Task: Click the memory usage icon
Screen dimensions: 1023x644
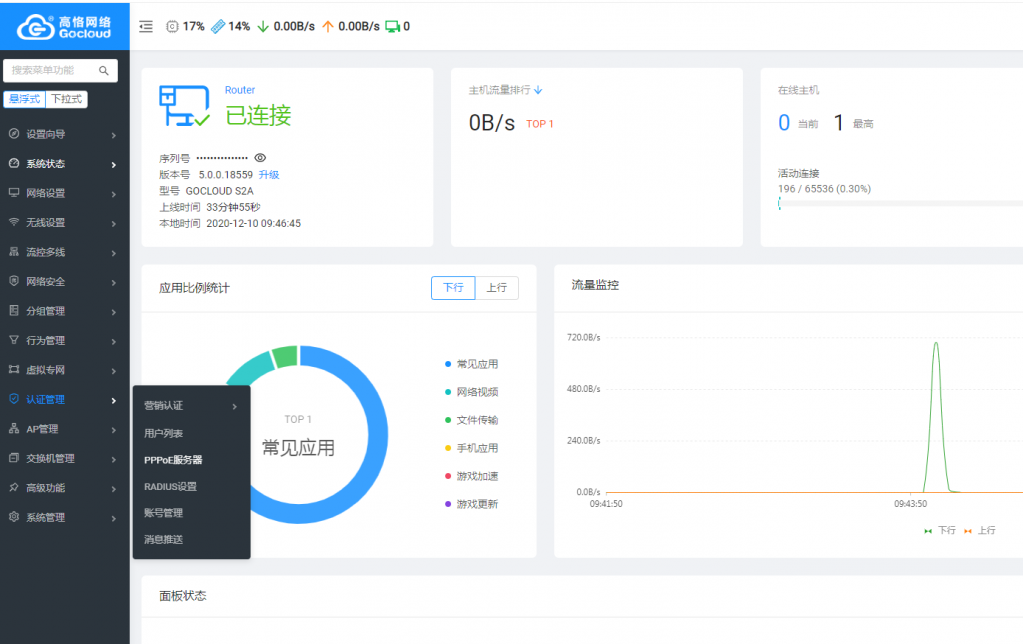Action: pos(218,26)
